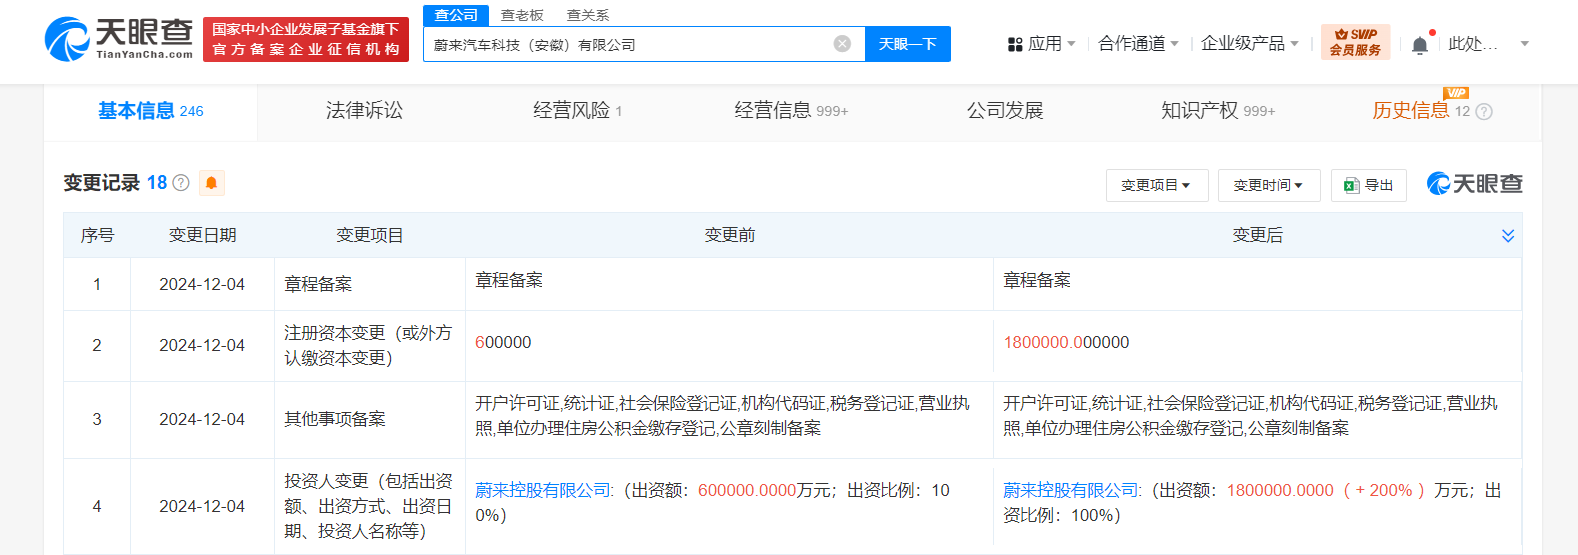Expand 应用 menu
Viewport: 1578px width, 555px height.
point(1051,44)
